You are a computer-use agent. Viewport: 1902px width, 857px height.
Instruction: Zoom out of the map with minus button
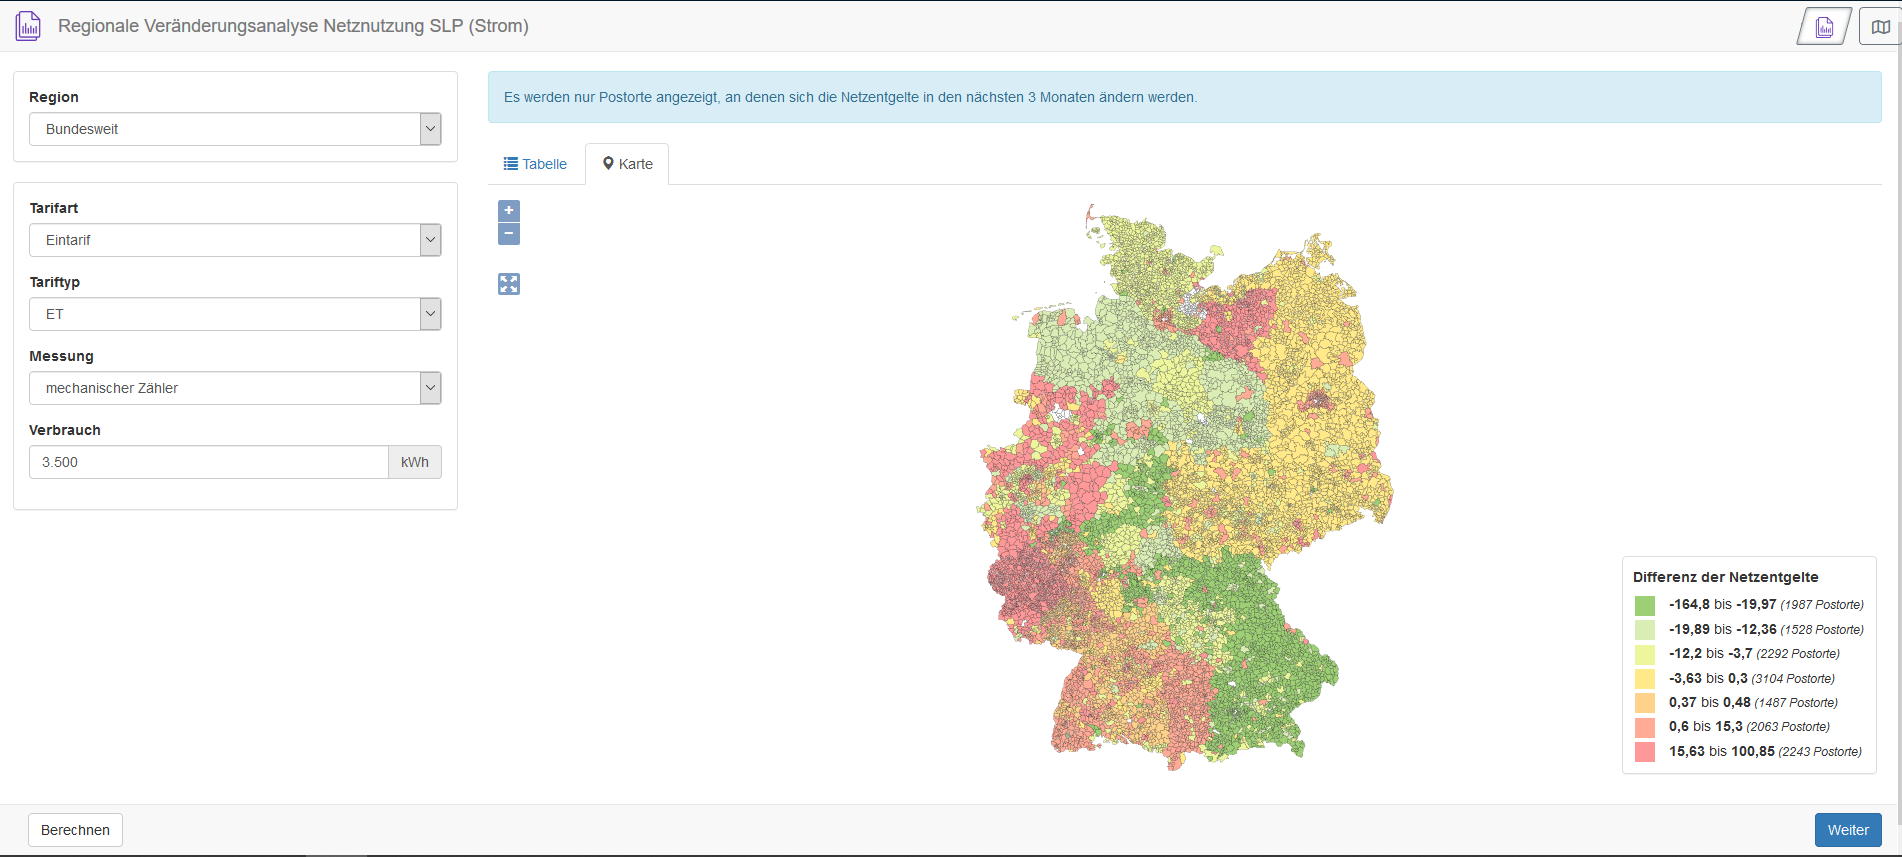[x=509, y=234]
